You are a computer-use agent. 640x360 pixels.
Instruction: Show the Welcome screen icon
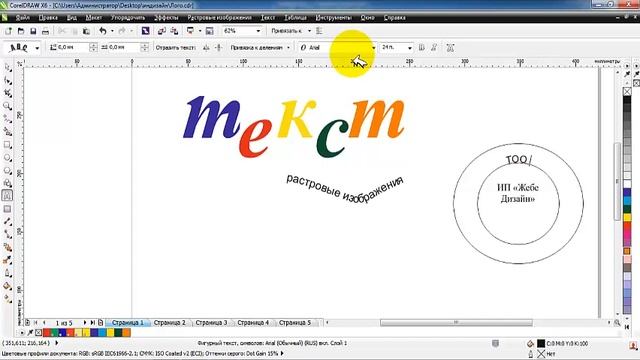pyautogui.click(x=209, y=31)
